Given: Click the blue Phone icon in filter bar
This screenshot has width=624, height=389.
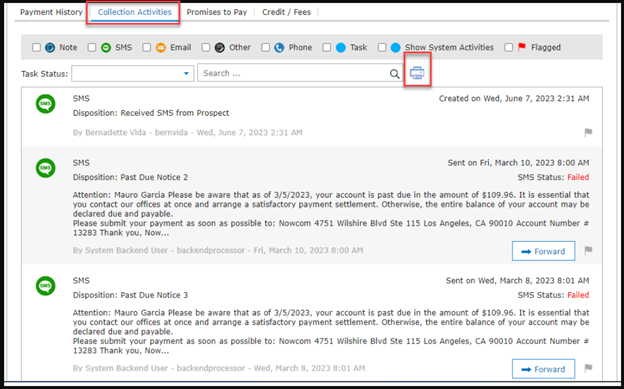Looking at the screenshot, I should 279,48.
